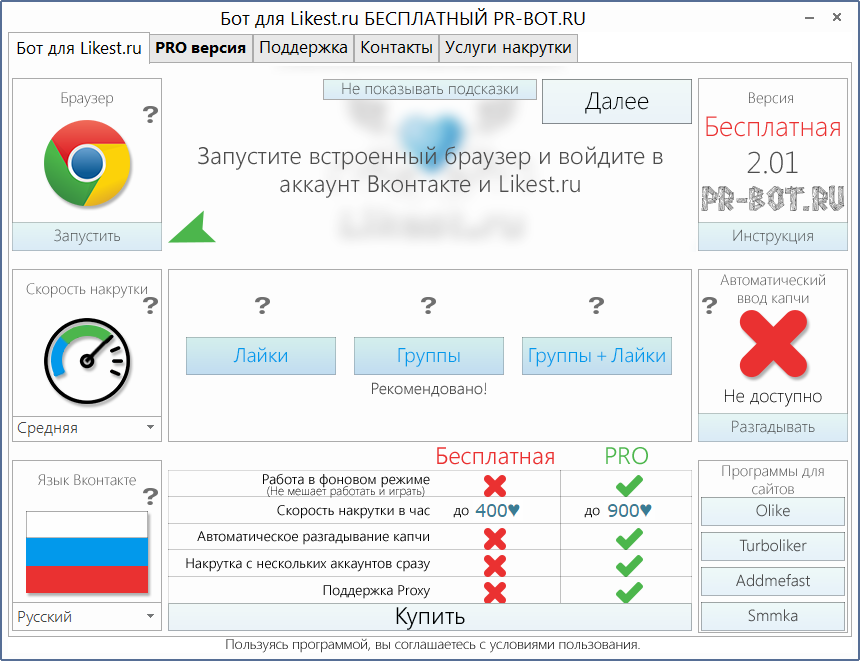Launch browser with Запустить button
The image size is (860, 661).
click(87, 236)
